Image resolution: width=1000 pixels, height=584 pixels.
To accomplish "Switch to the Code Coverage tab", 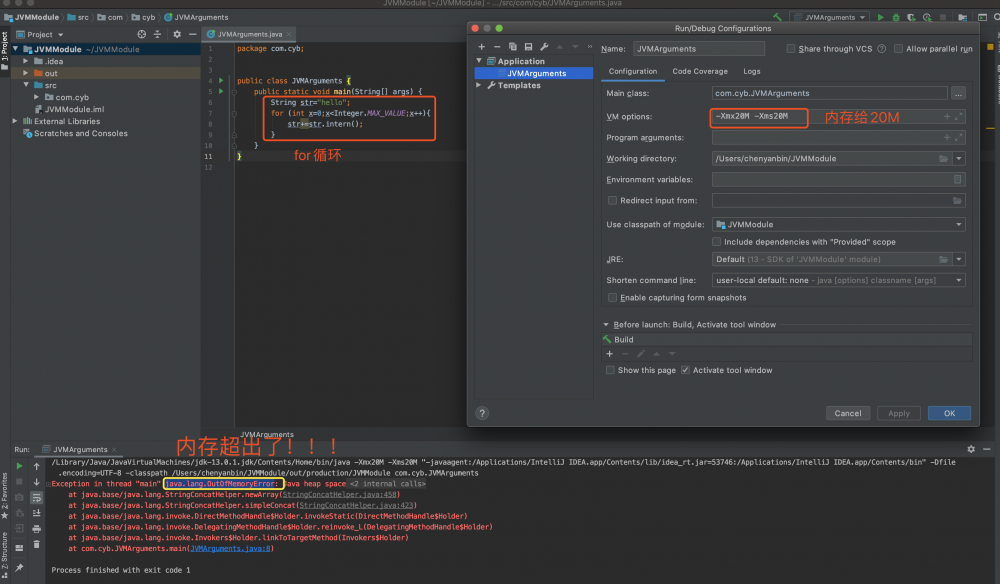I will tap(700, 72).
